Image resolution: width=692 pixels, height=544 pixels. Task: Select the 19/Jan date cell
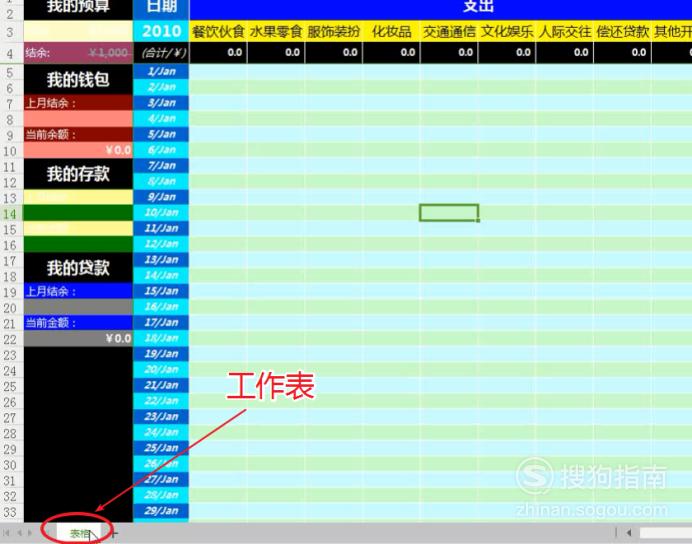(161, 353)
